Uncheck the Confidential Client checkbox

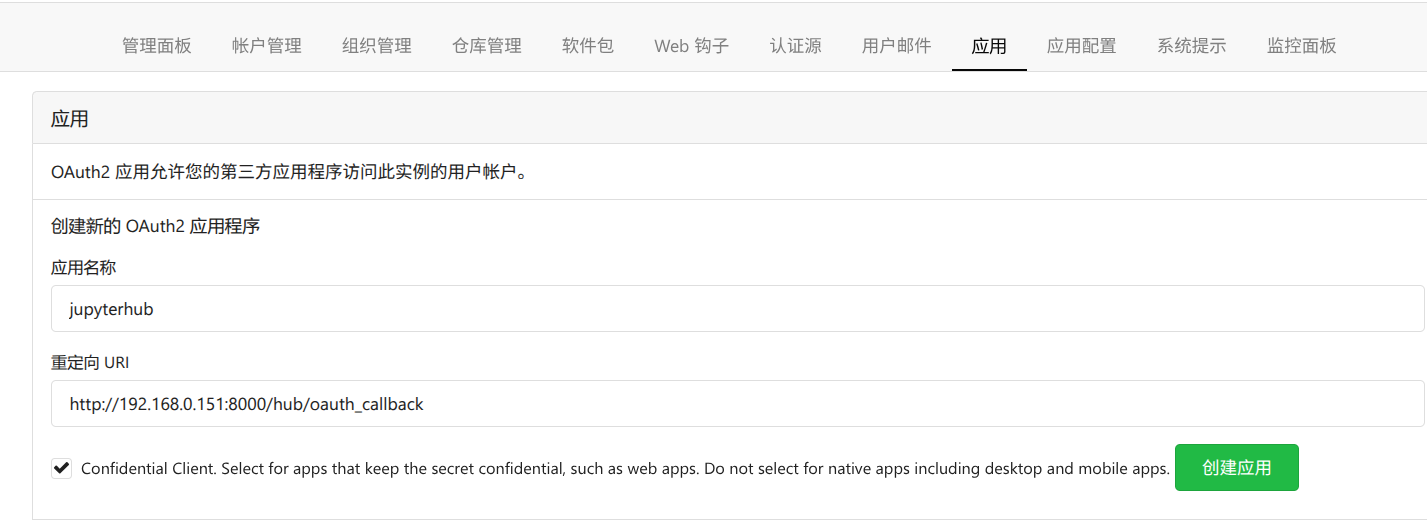point(62,468)
